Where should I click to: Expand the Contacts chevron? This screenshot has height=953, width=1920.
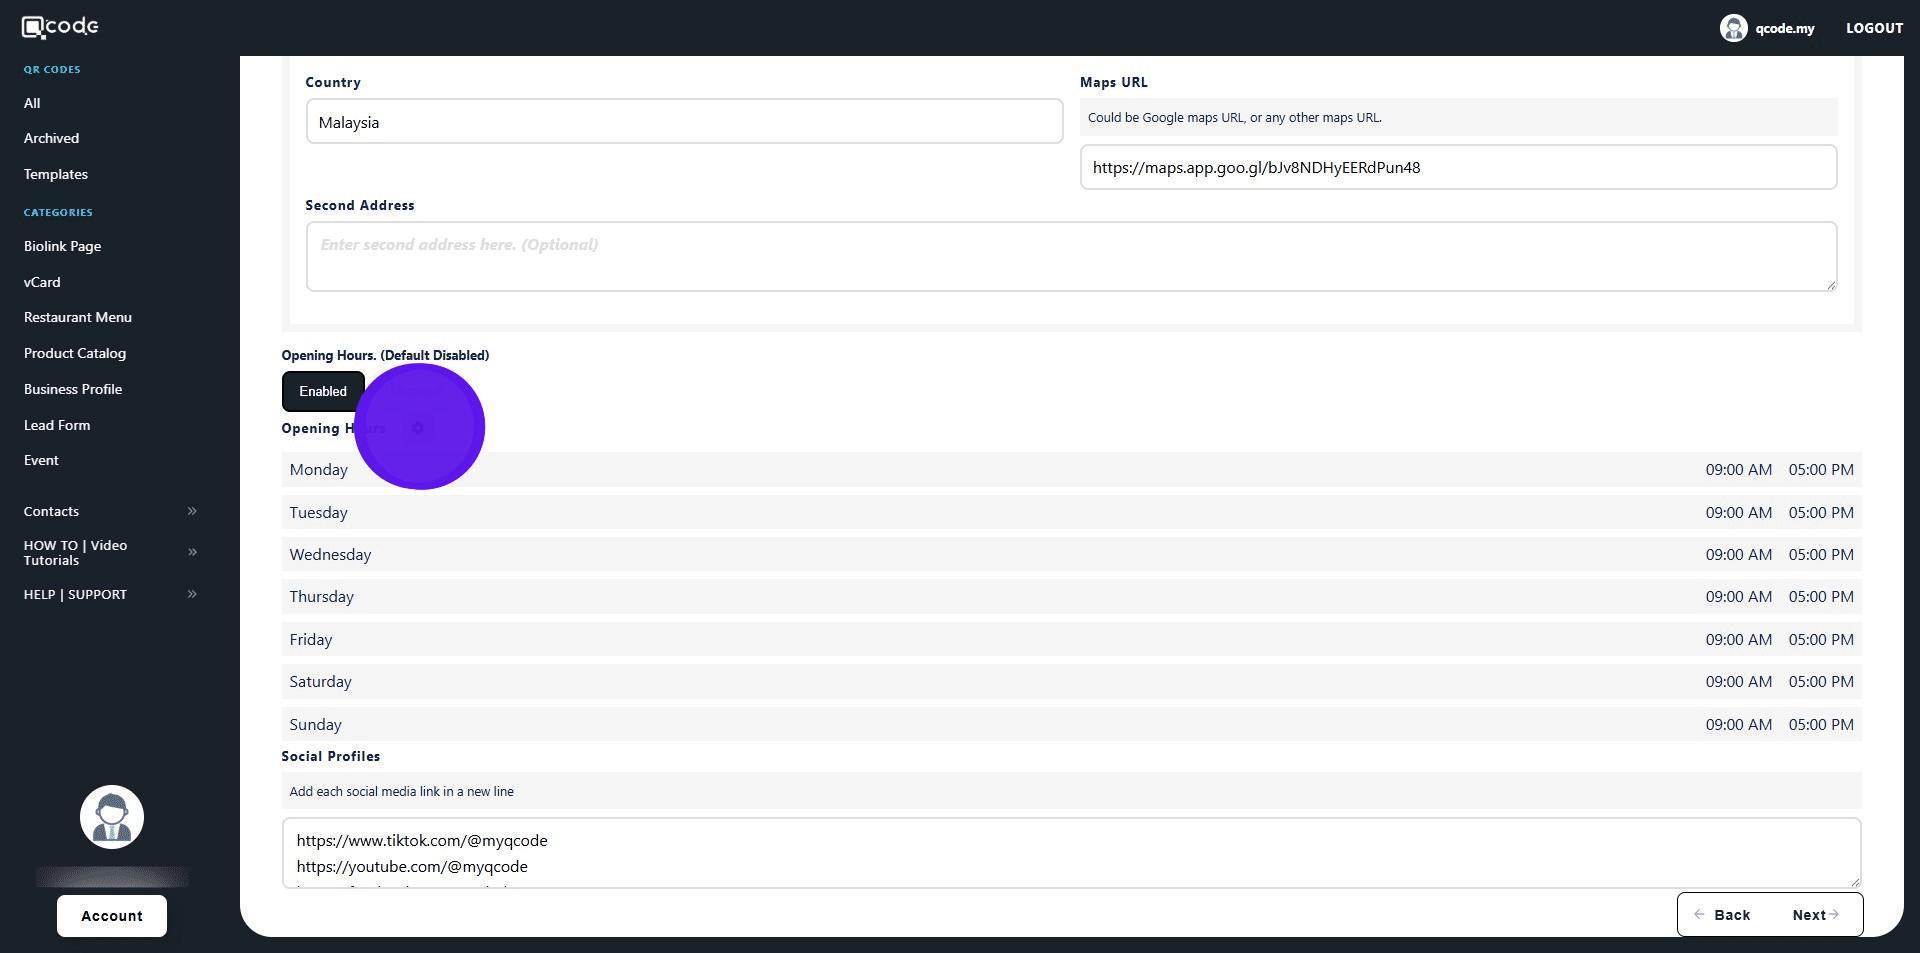pos(192,511)
